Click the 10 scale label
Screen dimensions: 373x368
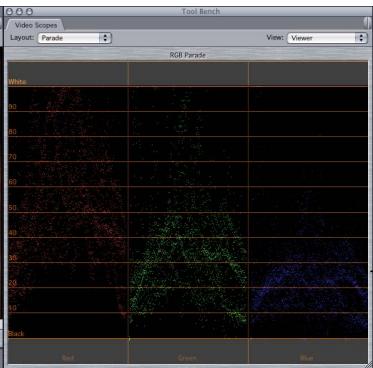click(12, 308)
